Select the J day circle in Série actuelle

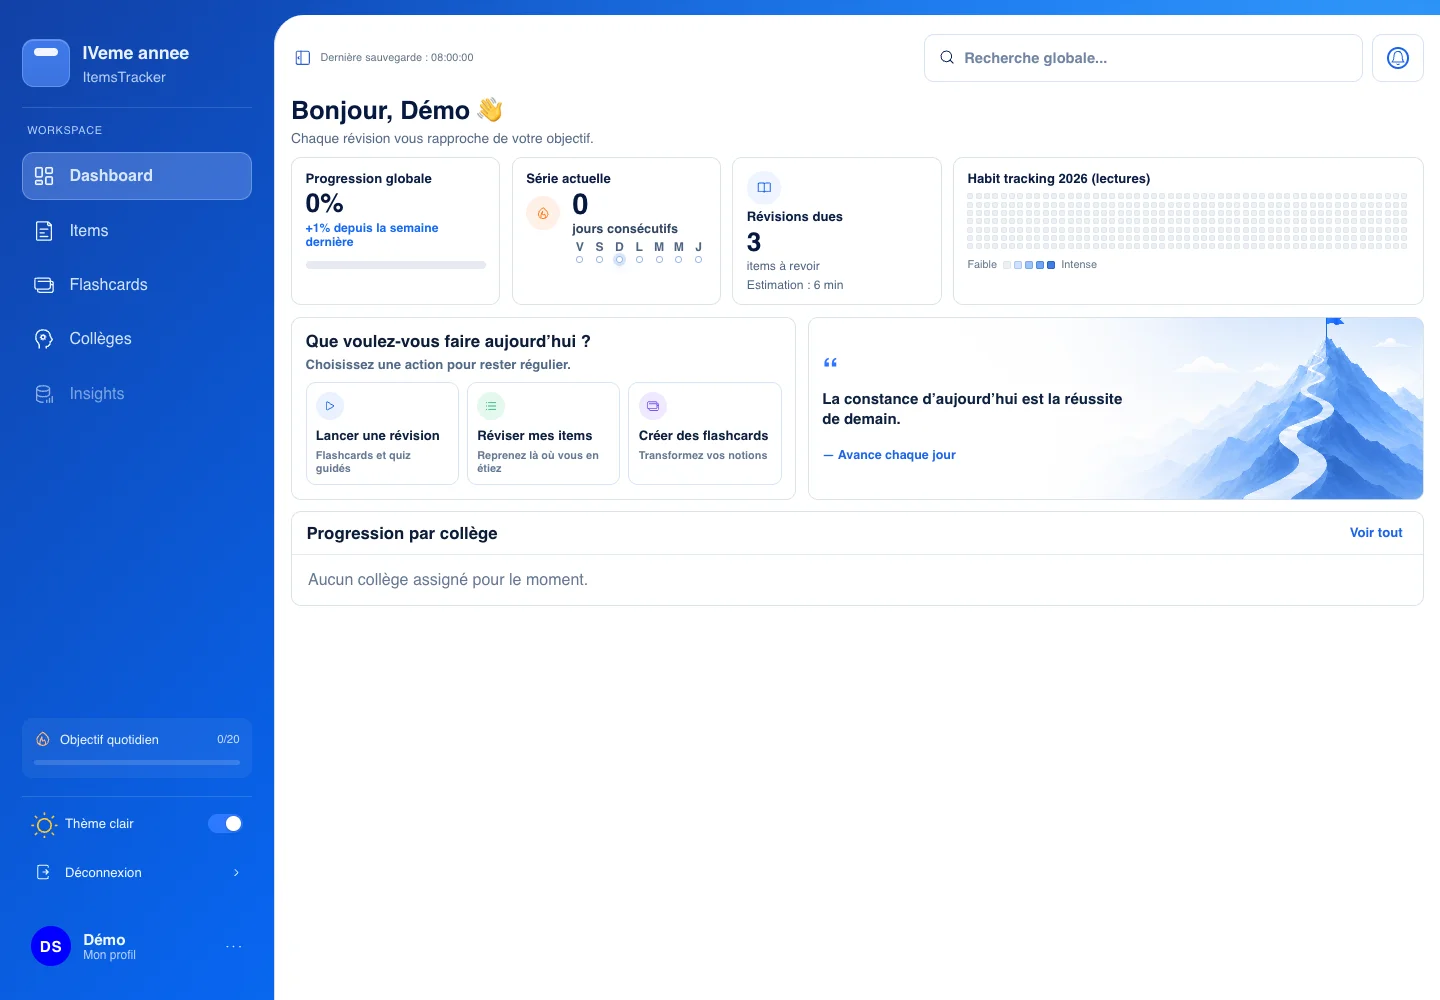(699, 260)
